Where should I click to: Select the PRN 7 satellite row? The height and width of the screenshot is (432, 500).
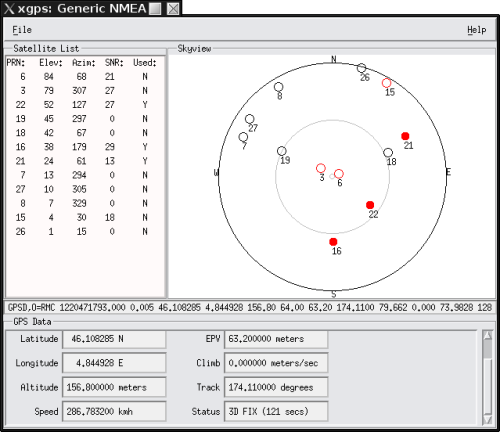click(x=85, y=175)
